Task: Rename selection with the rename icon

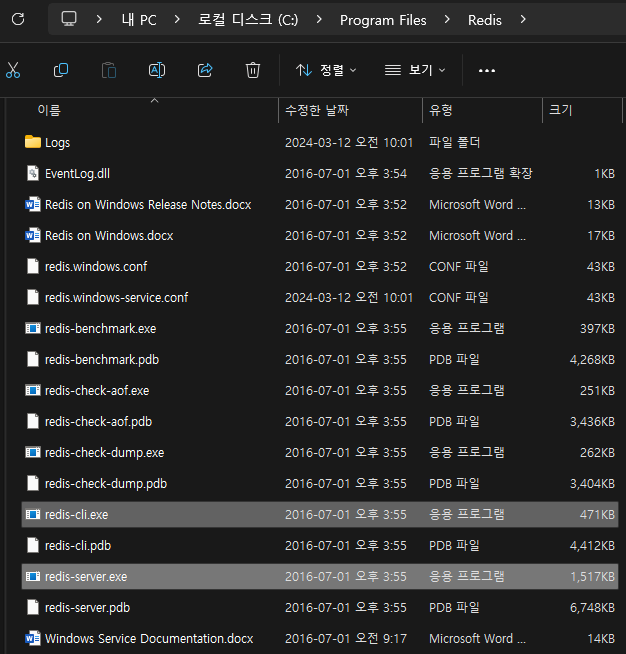Action: 157,70
